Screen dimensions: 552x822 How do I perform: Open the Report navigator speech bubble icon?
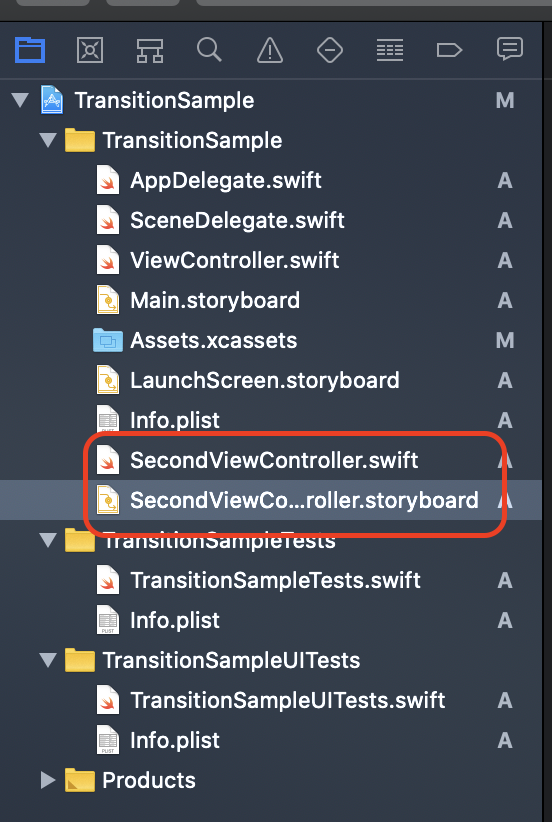(x=510, y=50)
